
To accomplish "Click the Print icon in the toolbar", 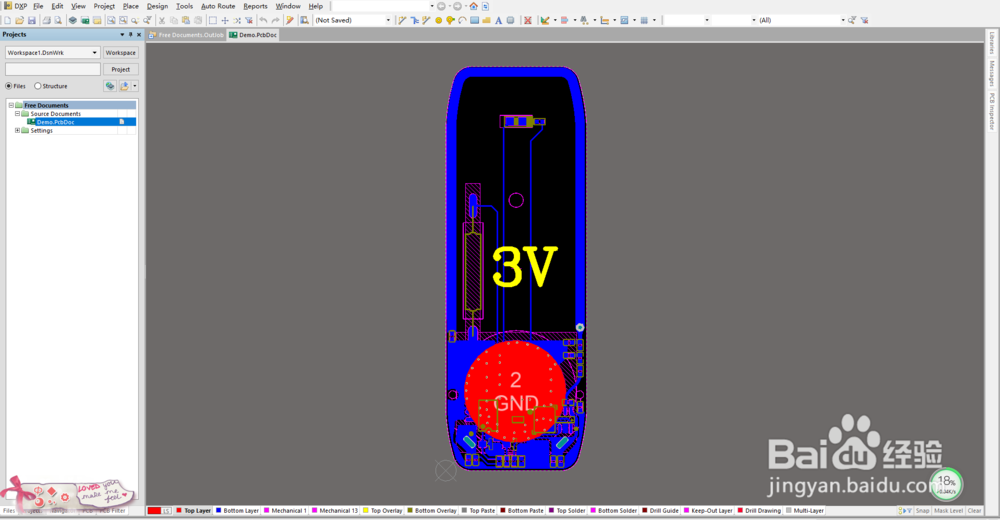I will coord(47,20).
